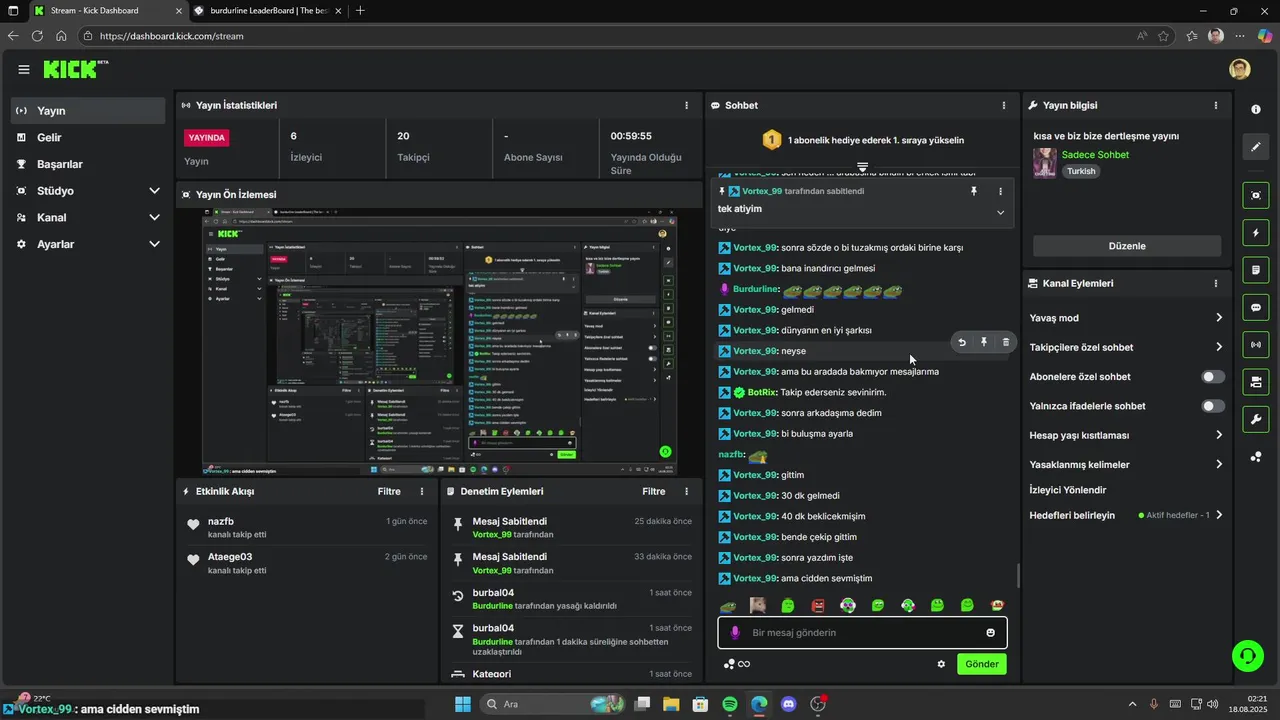Open Yayın İstatistikleri three-dot menu
The width and height of the screenshot is (1280, 720).
click(x=686, y=105)
